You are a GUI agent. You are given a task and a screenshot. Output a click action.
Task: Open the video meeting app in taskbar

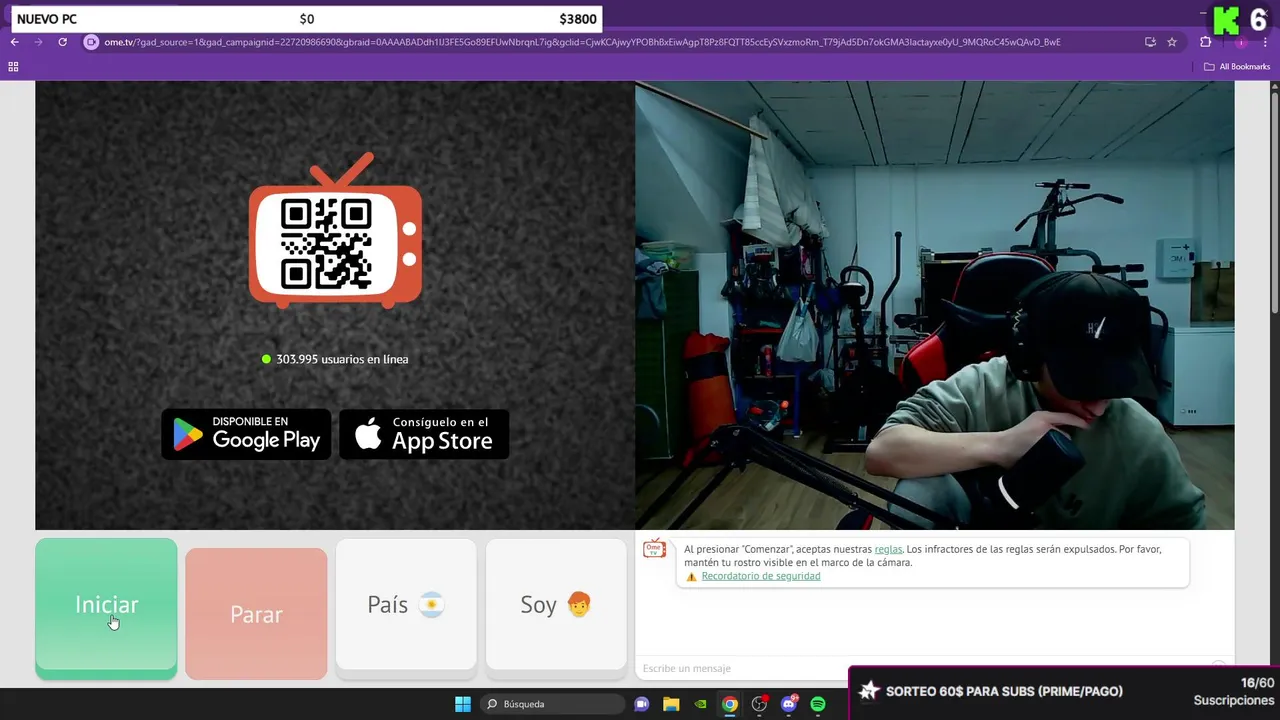[x=642, y=704]
